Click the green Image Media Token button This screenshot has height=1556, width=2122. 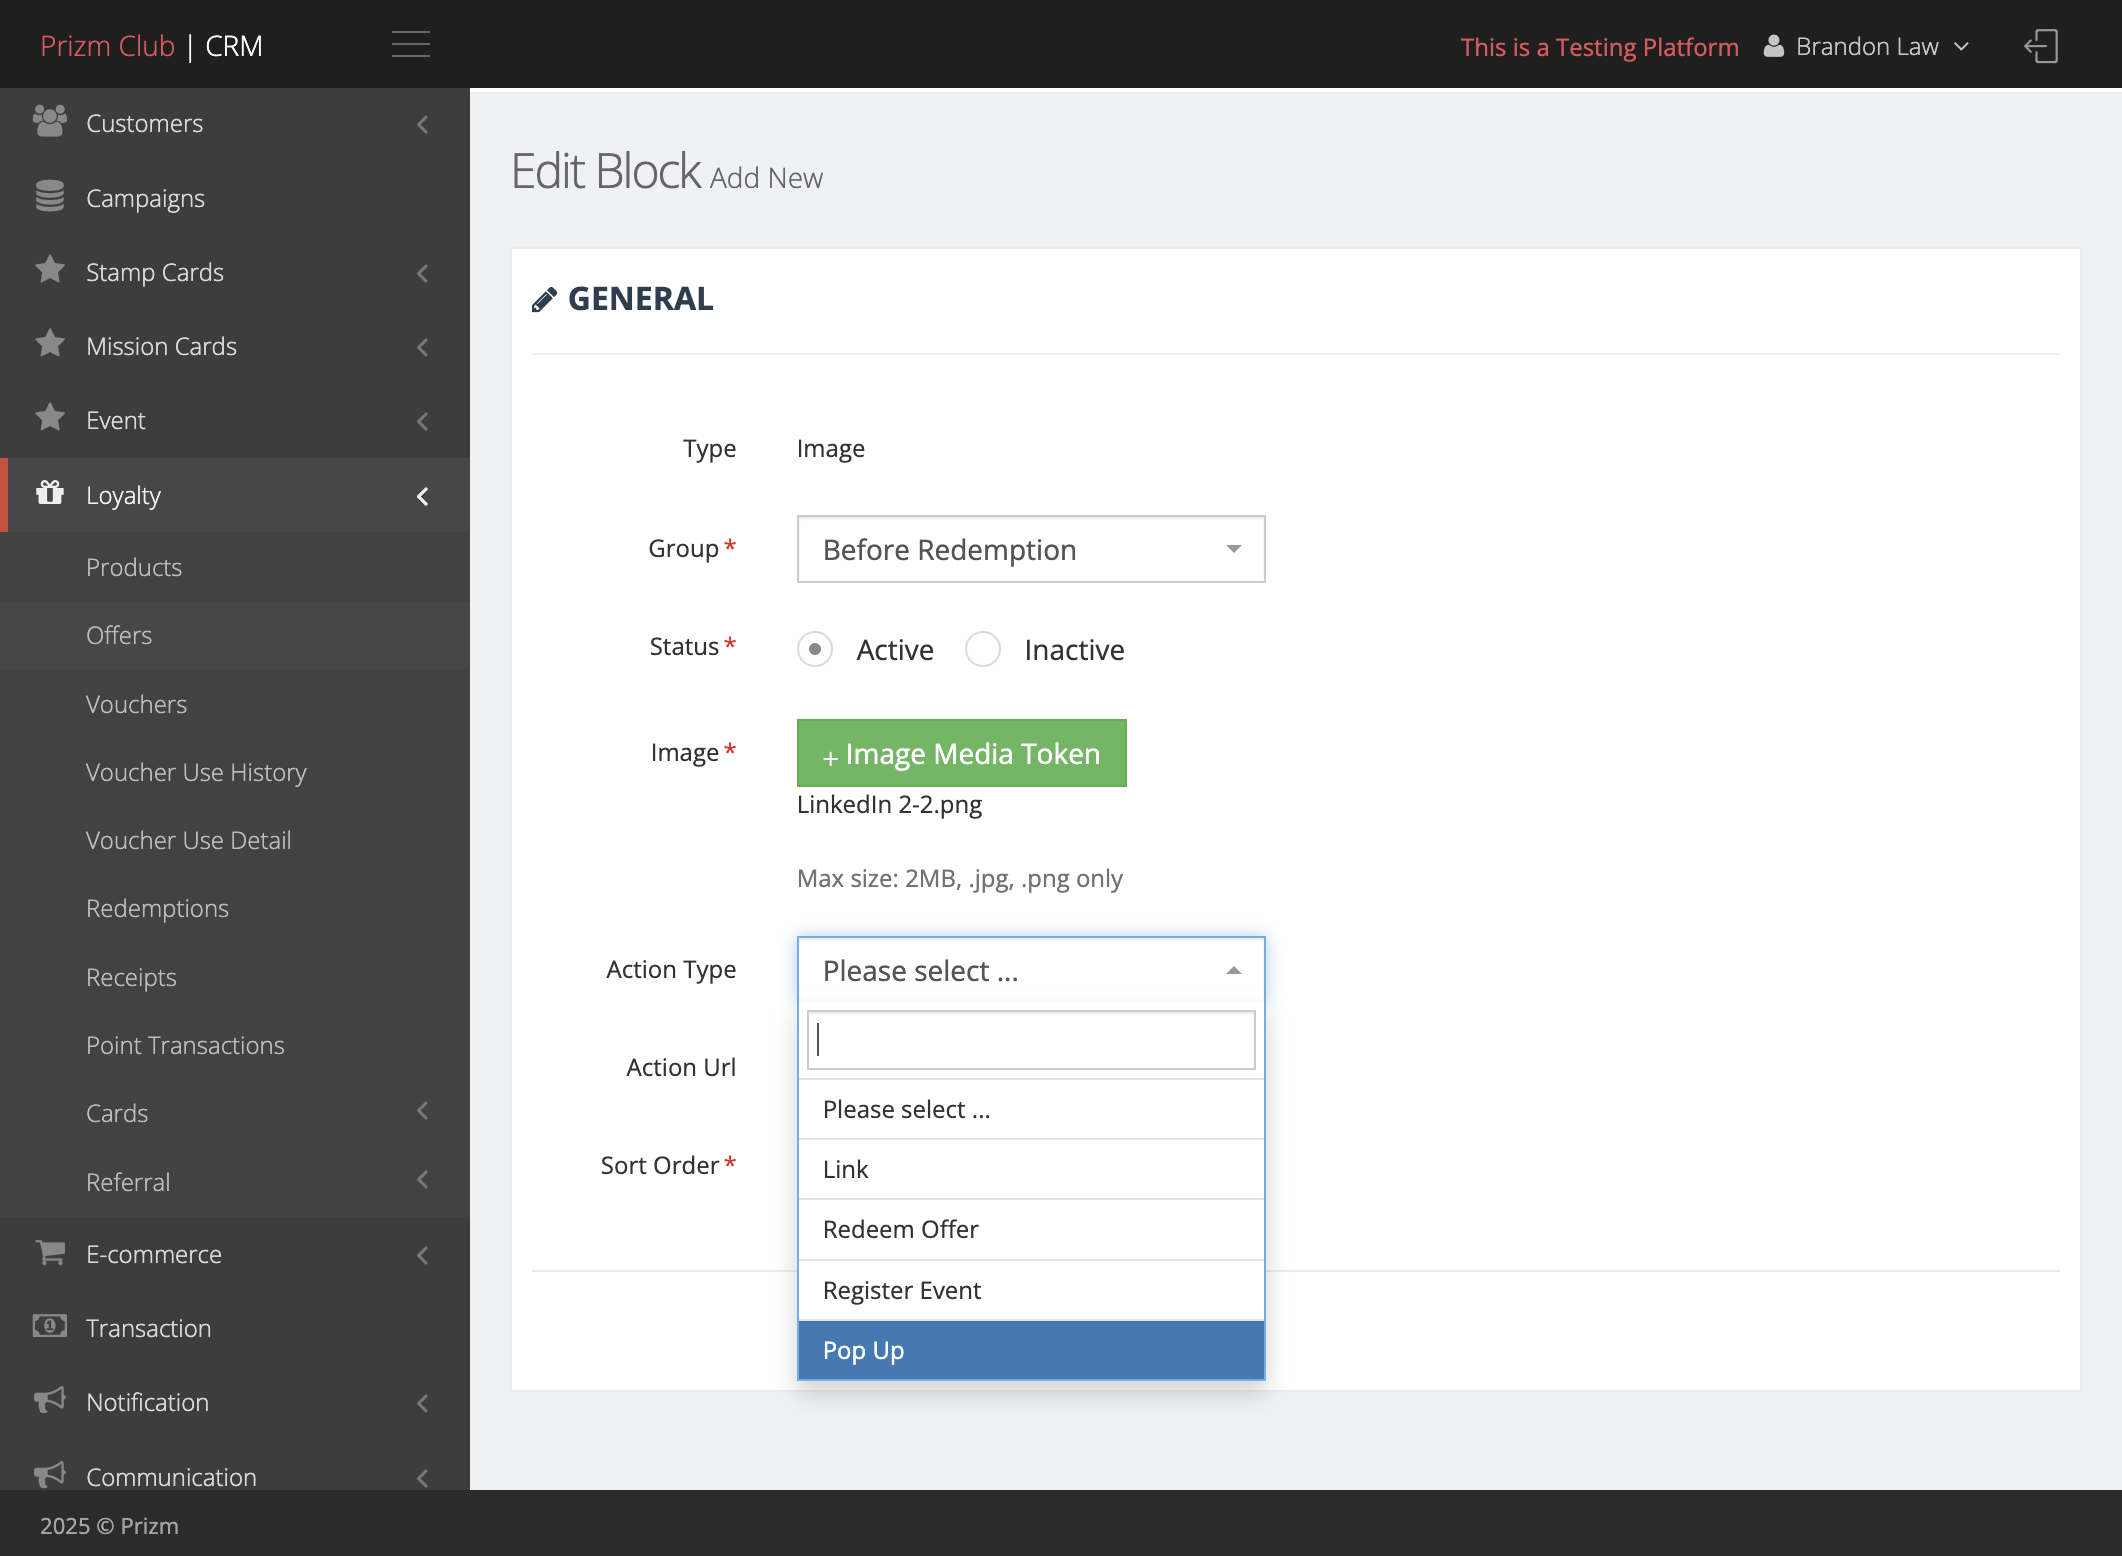(961, 753)
